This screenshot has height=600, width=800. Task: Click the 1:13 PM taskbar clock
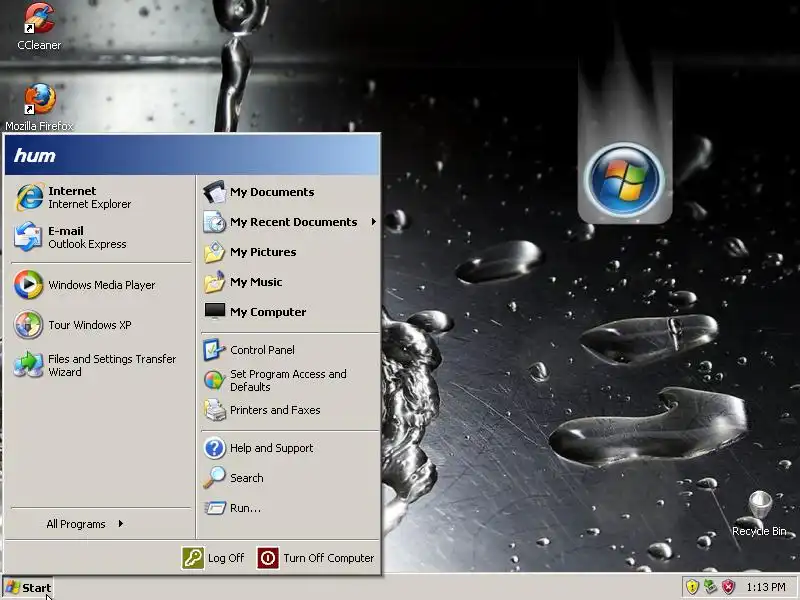coord(766,587)
